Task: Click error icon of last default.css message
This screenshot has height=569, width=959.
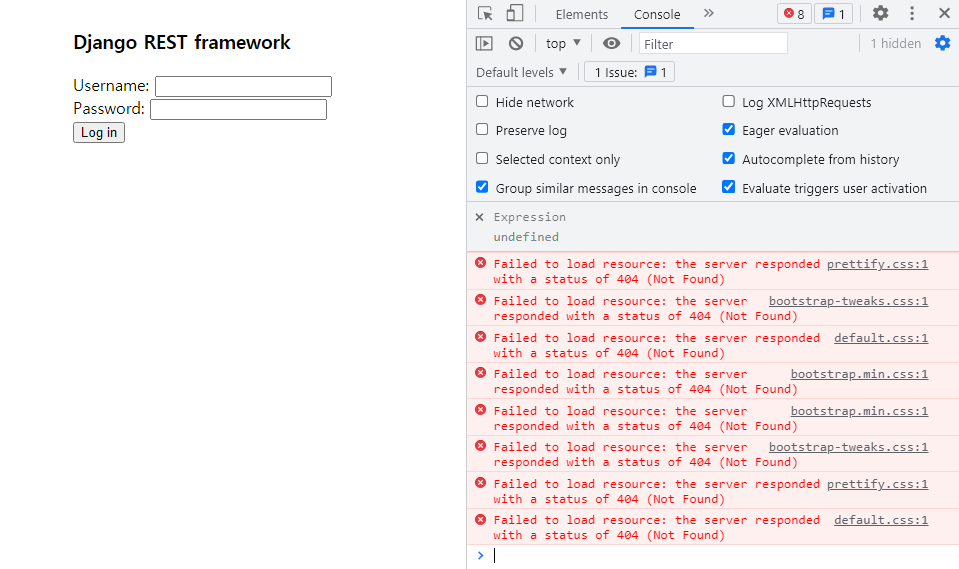Action: 481,519
